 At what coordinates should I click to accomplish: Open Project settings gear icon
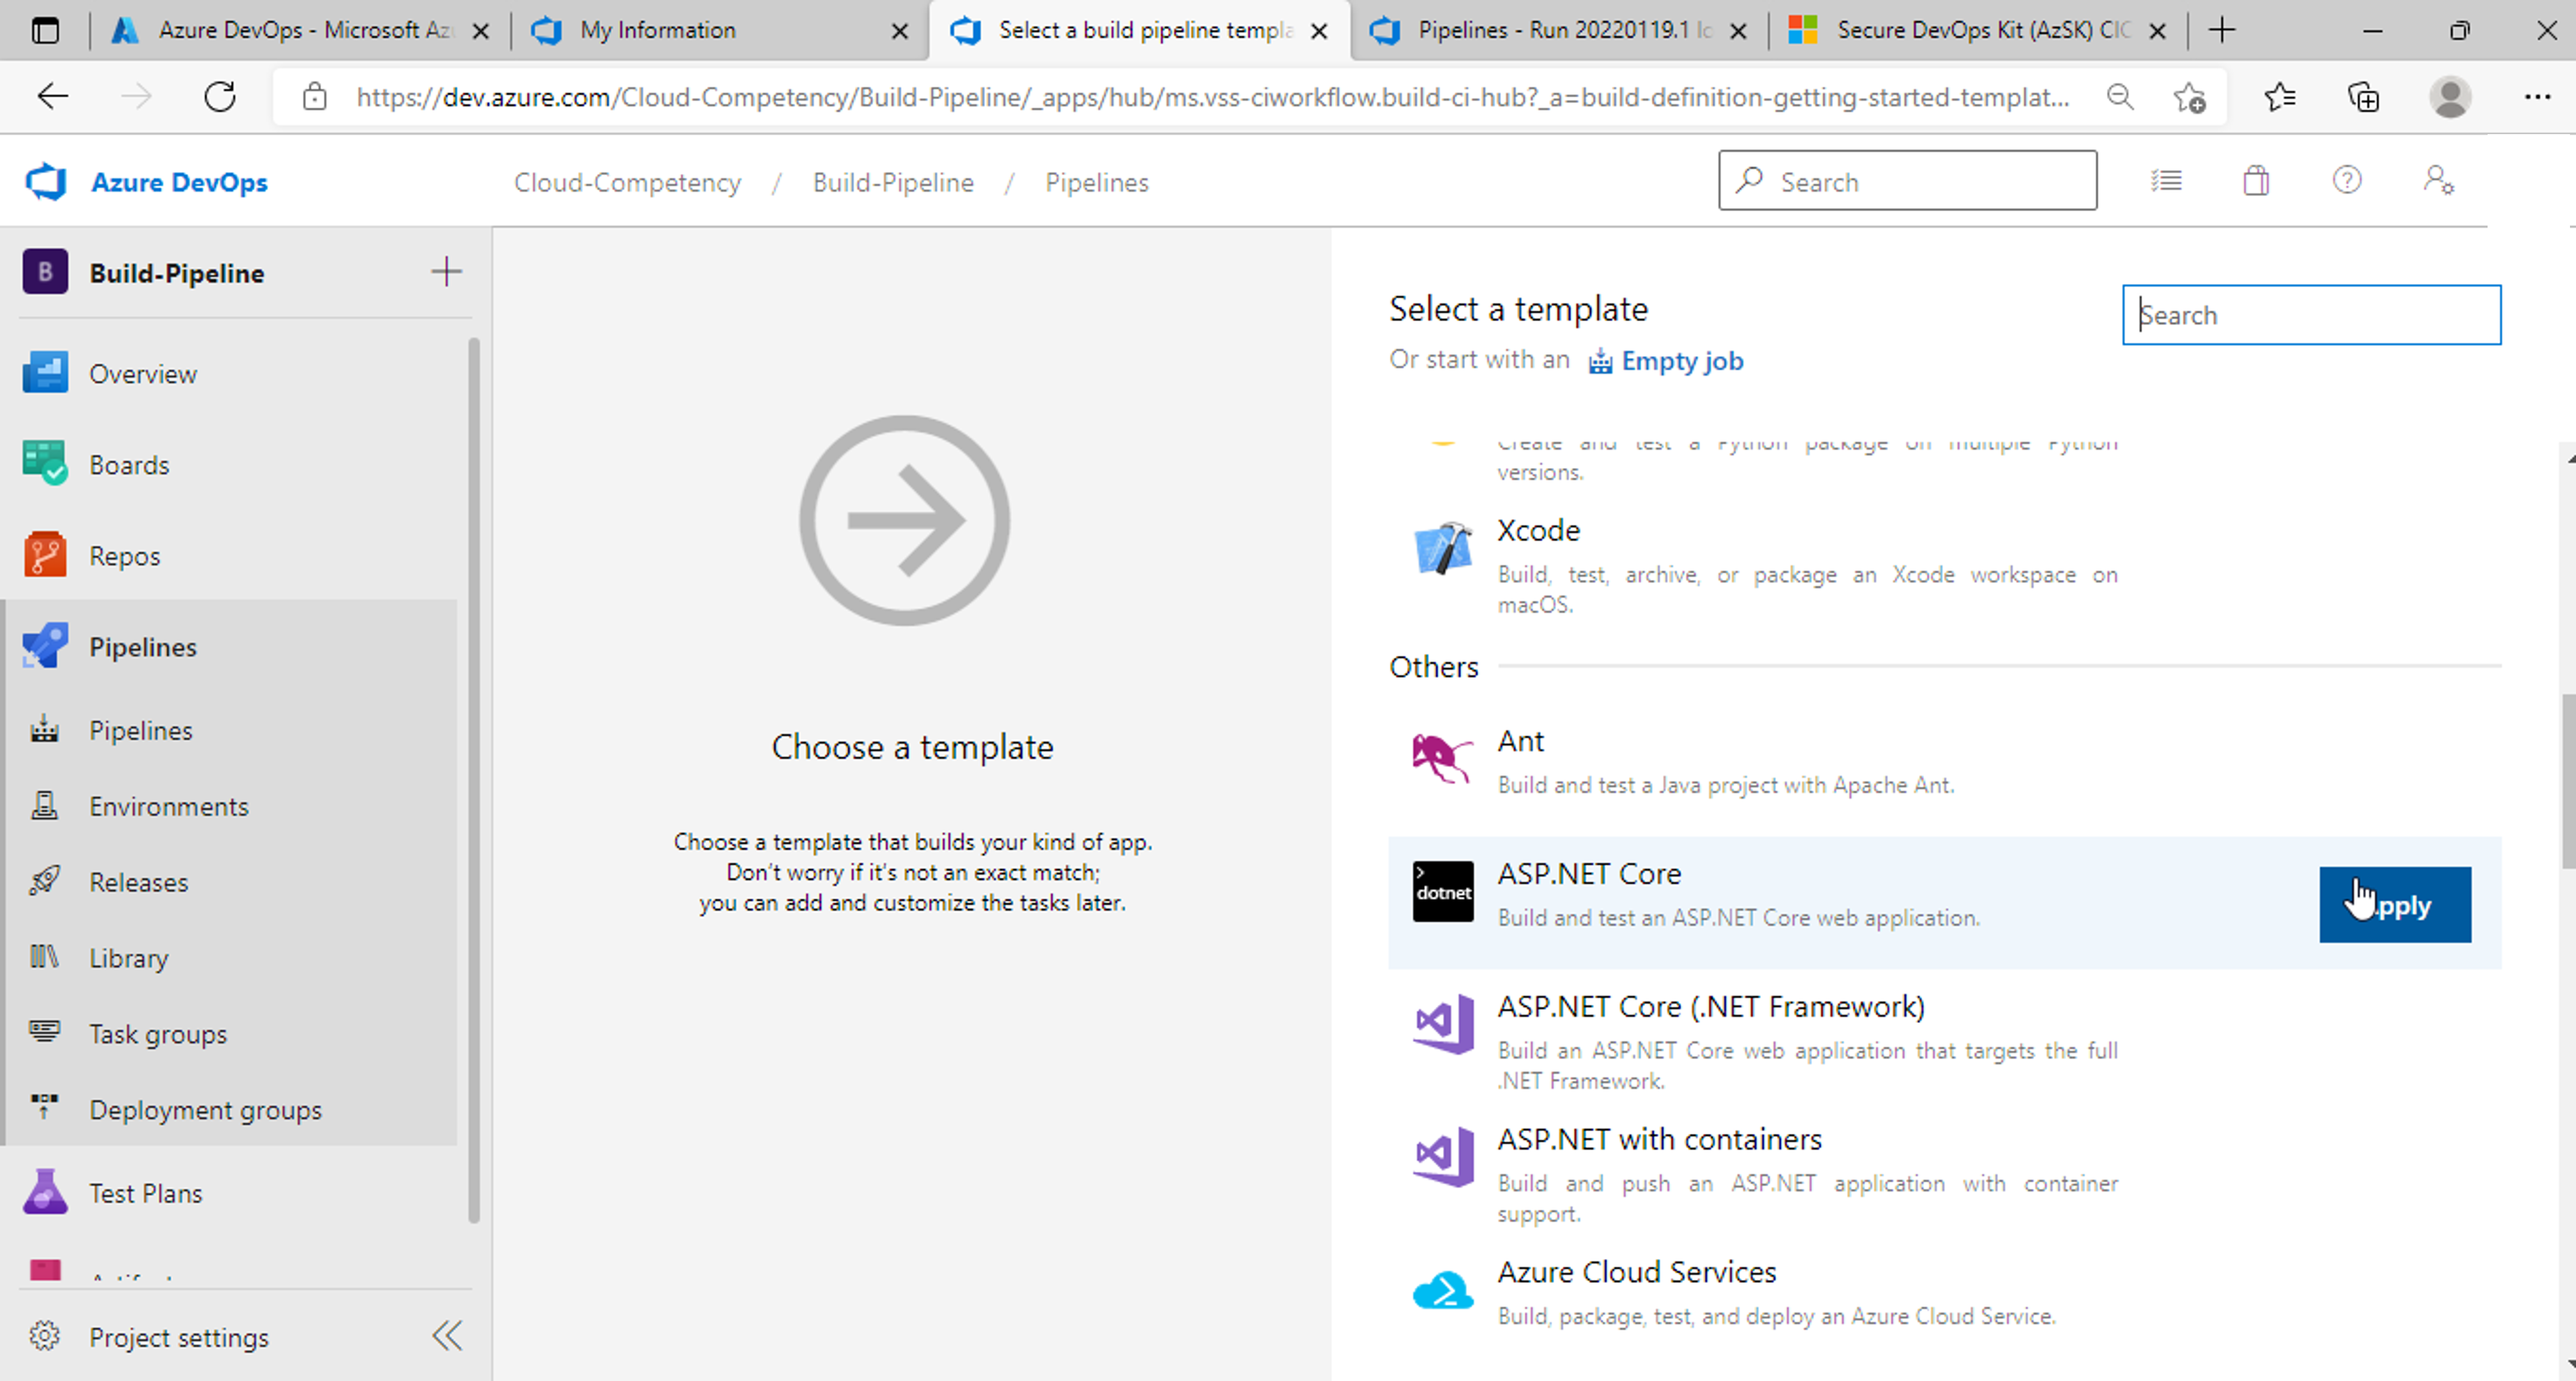tap(45, 1336)
